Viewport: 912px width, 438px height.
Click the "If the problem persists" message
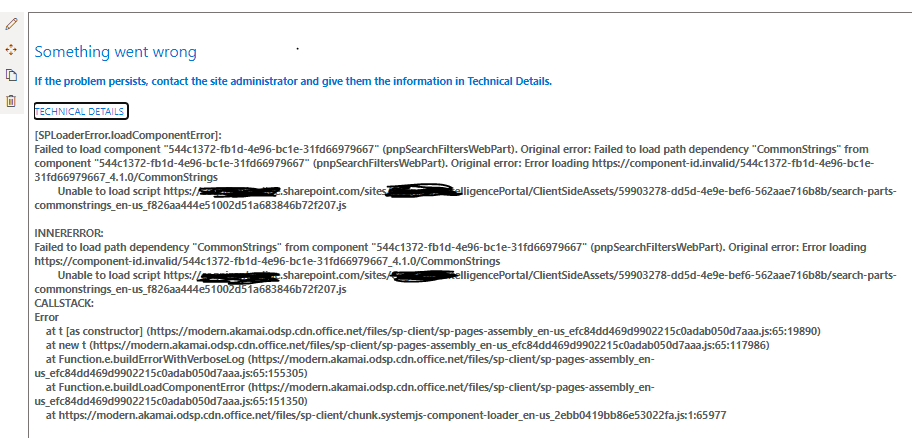[293, 81]
